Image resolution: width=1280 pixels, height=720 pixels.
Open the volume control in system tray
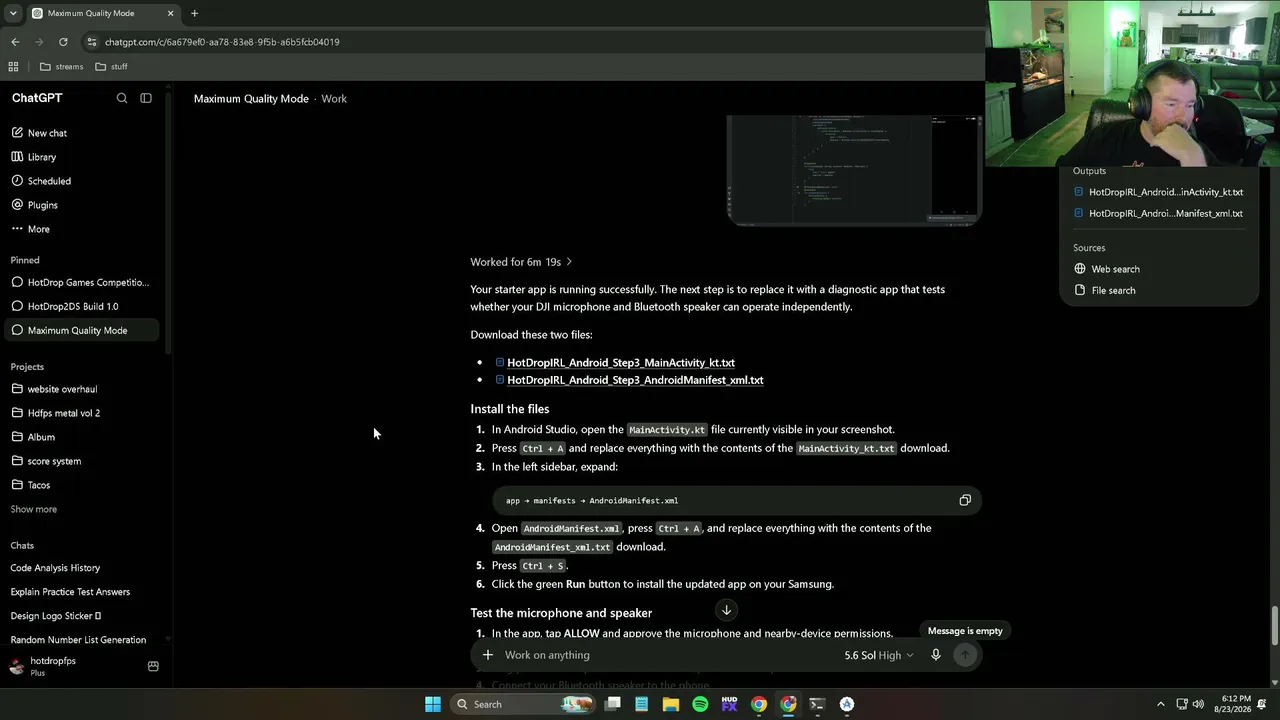1197,704
